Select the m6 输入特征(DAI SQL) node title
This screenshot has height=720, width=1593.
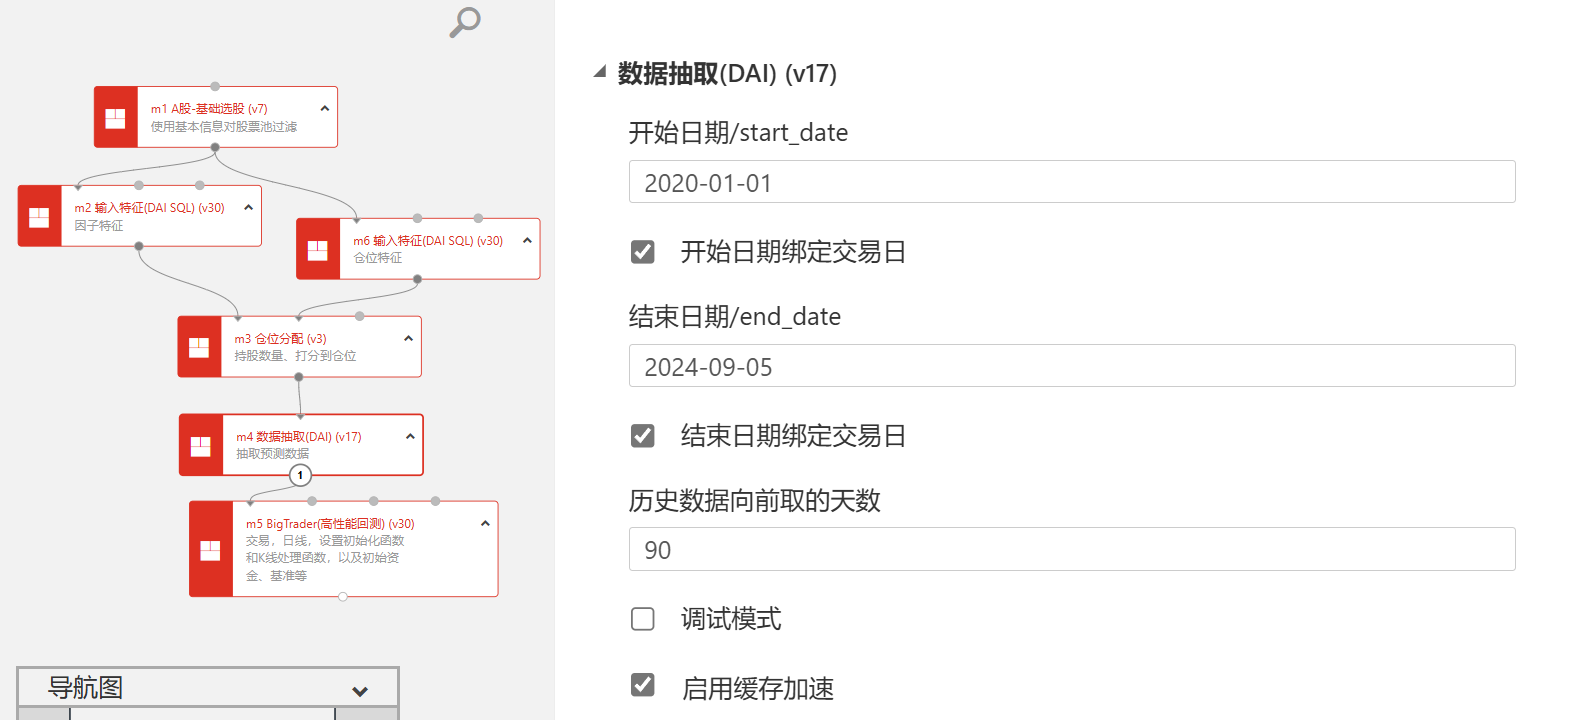(x=427, y=241)
